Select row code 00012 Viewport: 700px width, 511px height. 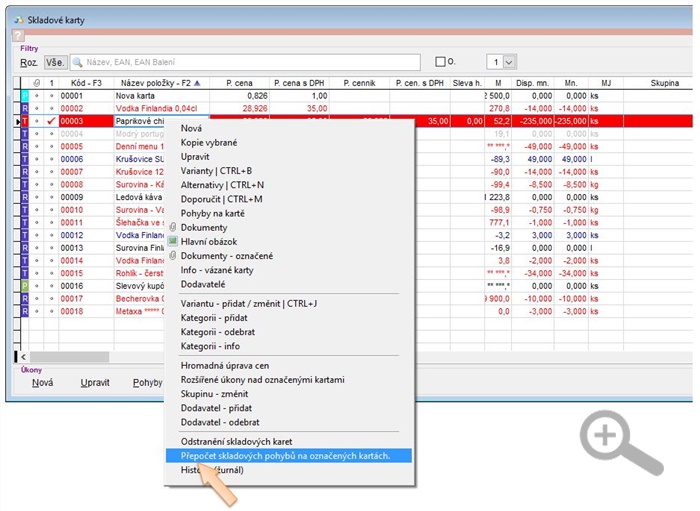(72, 235)
